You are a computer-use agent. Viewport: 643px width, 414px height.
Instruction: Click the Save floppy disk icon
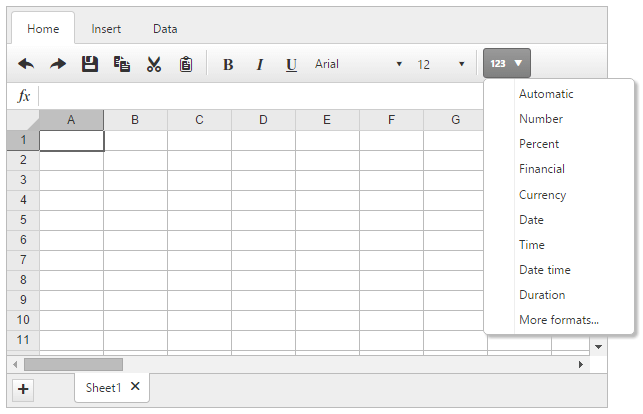(x=90, y=64)
